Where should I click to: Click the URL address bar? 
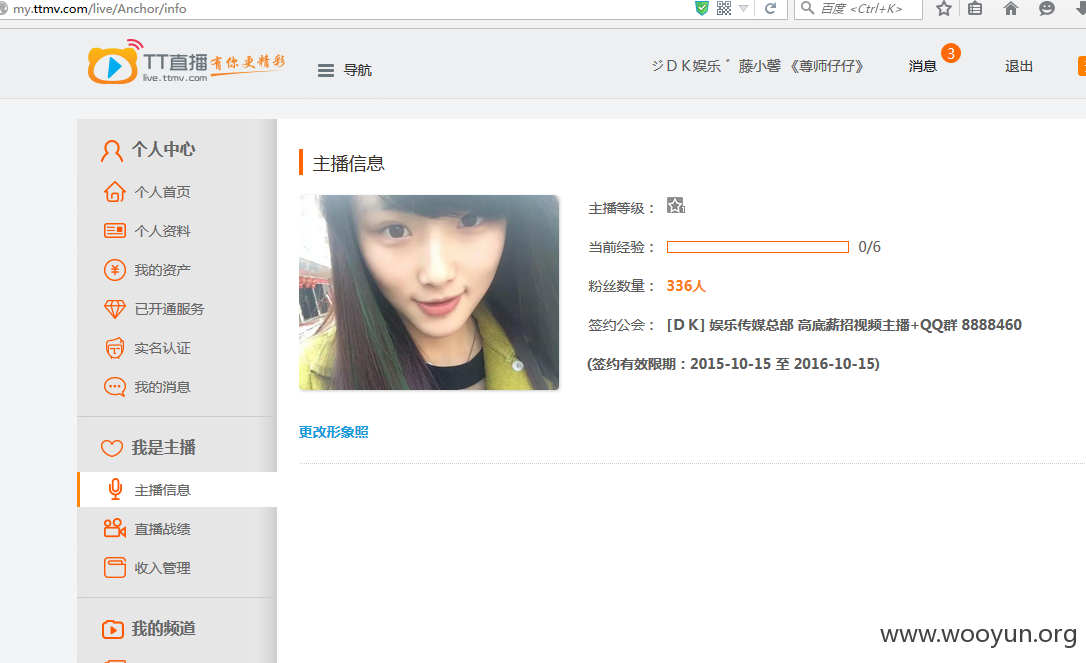click(x=346, y=8)
